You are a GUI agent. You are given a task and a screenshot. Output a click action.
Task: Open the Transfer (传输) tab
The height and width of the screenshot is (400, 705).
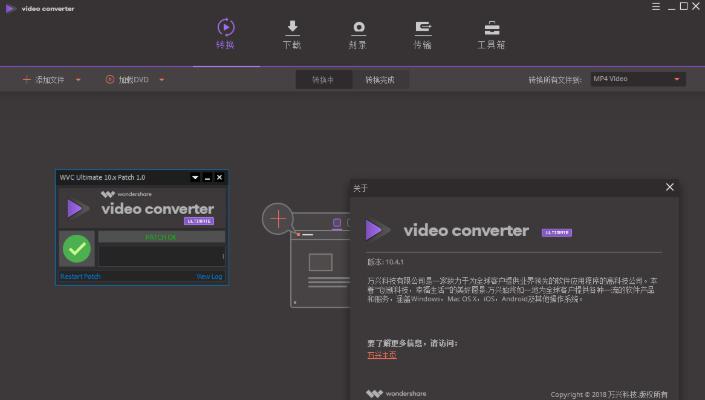[x=423, y=35]
